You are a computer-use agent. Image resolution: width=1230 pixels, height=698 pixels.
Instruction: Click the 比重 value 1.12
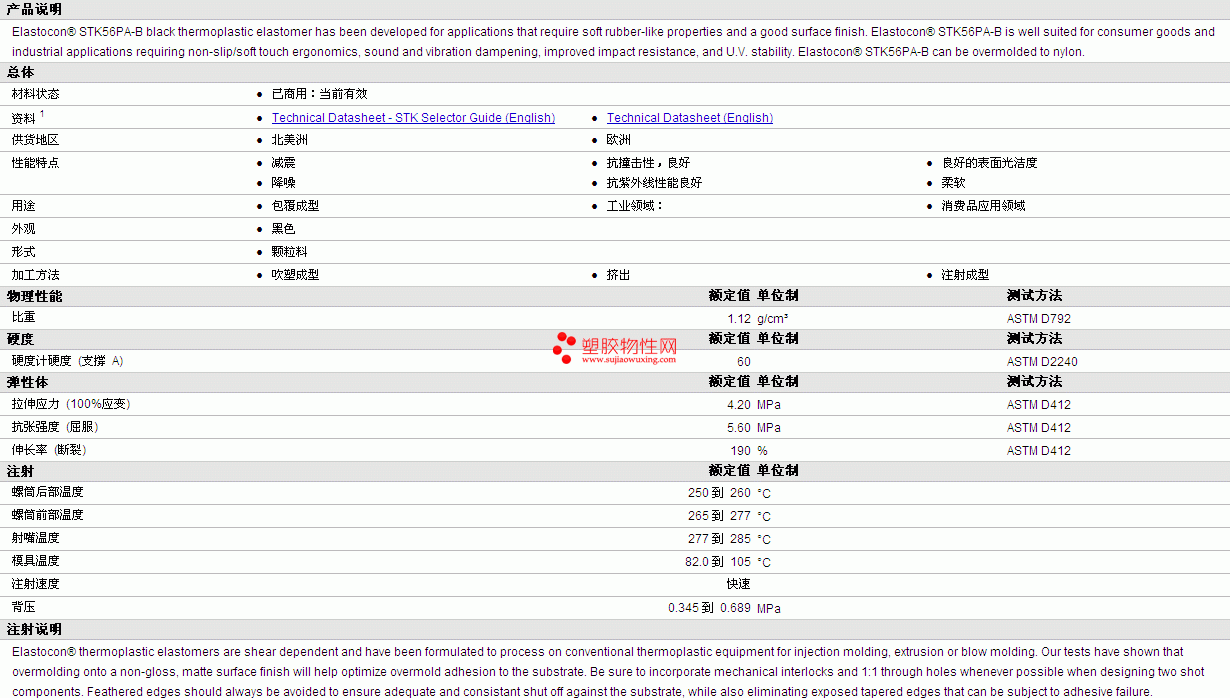[739, 319]
